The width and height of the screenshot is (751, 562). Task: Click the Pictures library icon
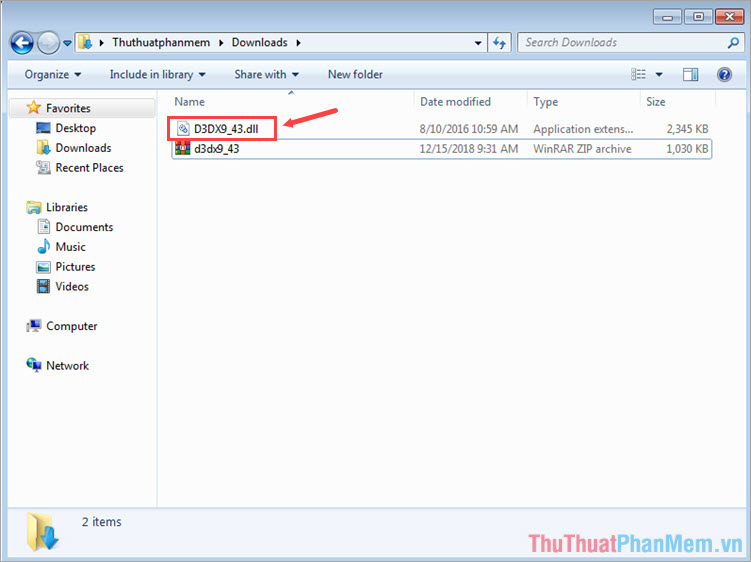[43, 267]
